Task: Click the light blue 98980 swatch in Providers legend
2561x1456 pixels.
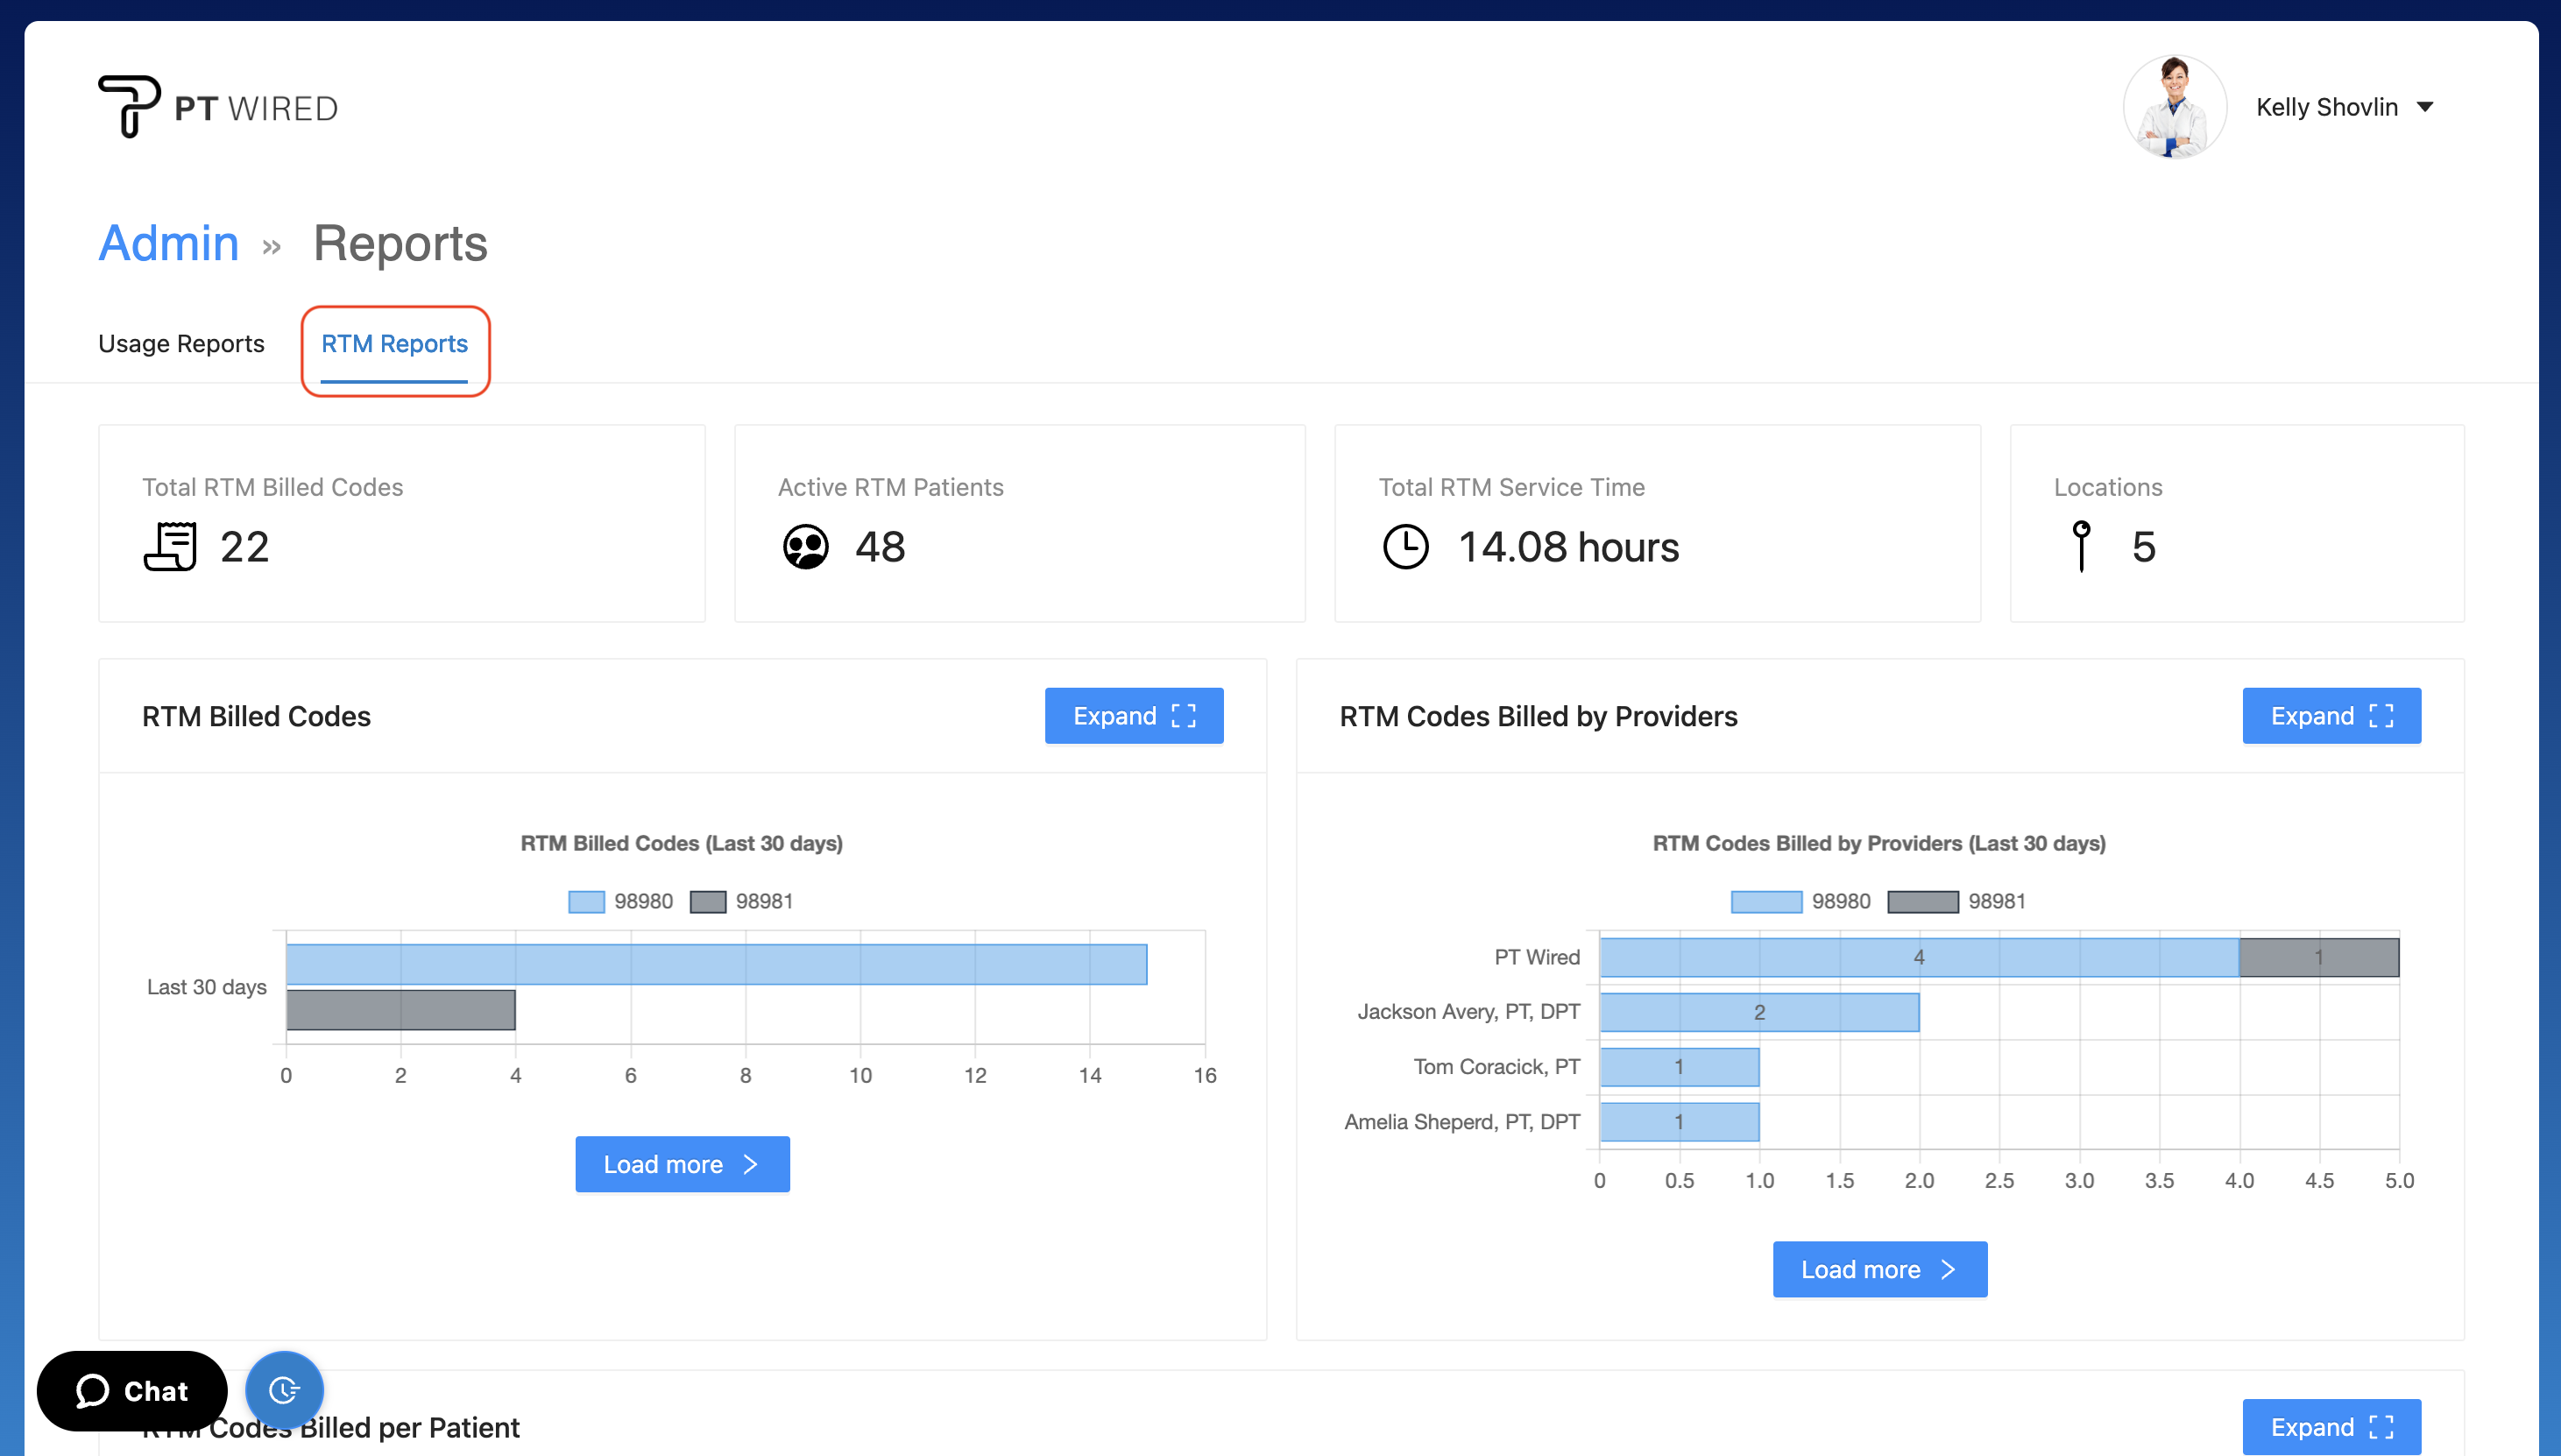Action: [x=1766, y=901]
